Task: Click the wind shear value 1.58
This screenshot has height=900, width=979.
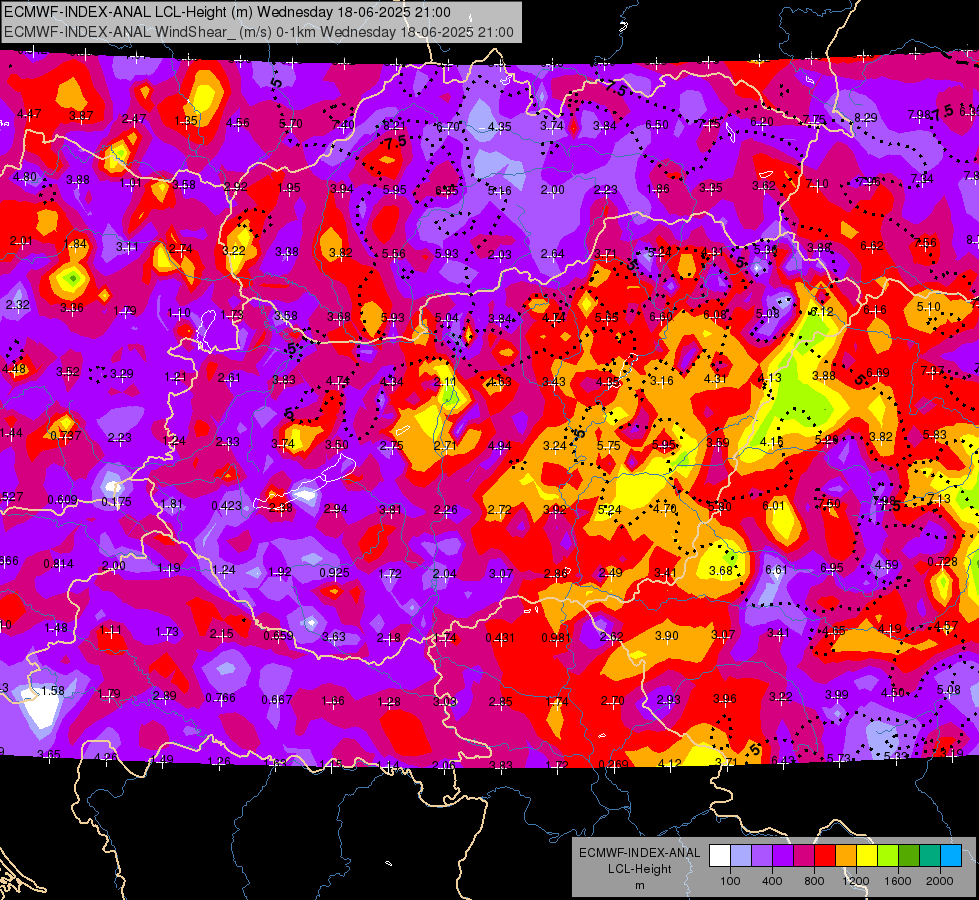Action: pyautogui.click(x=53, y=691)
